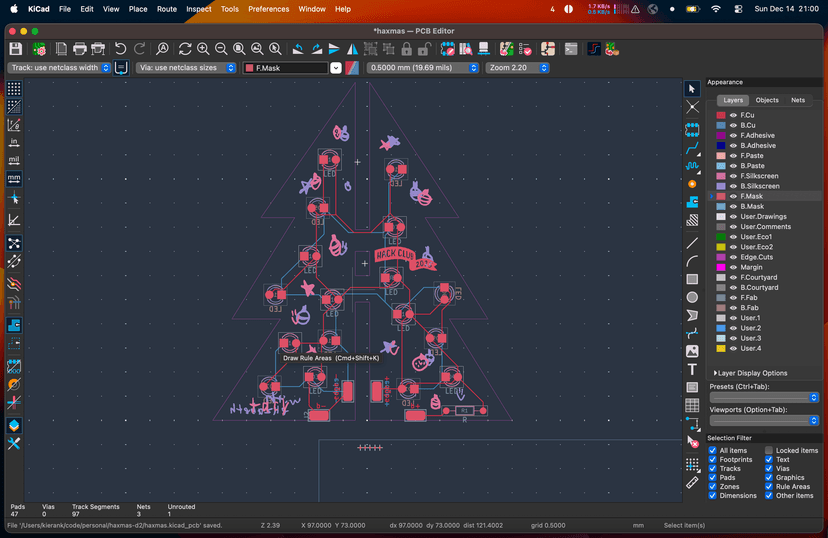Image resolution: width=828 pixels, height=538 pixels.
Task: Switch to the Nets tab
Action: (798, 100)
